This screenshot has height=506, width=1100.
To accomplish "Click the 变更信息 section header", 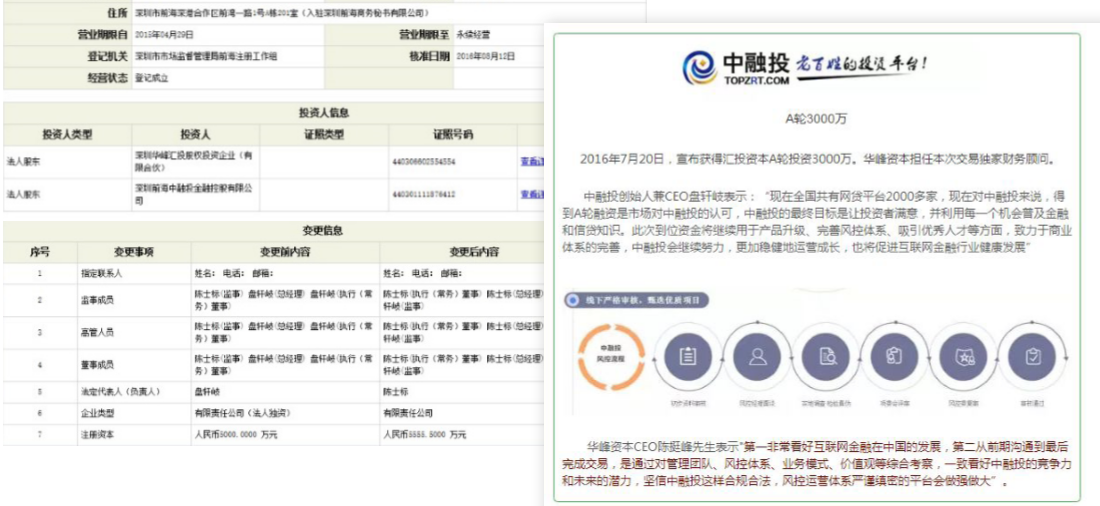I will [x=323, y=231].
